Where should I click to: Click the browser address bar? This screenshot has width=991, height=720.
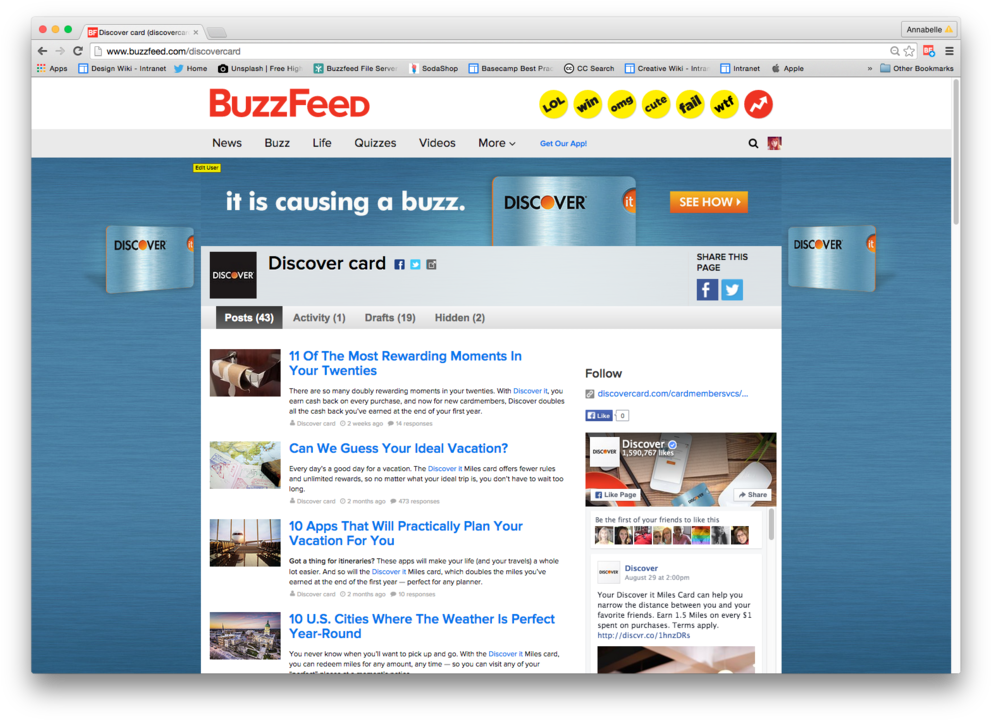[x=490, y=51]
